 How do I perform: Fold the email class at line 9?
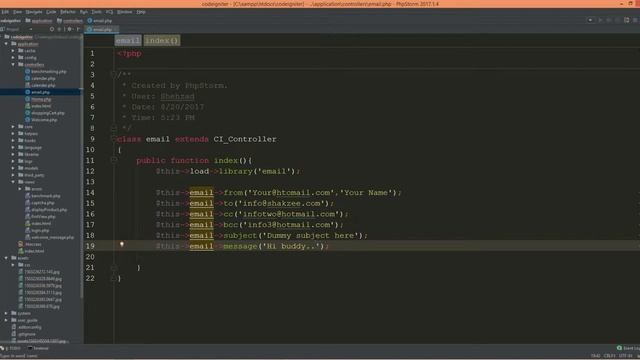coord(114,139)
